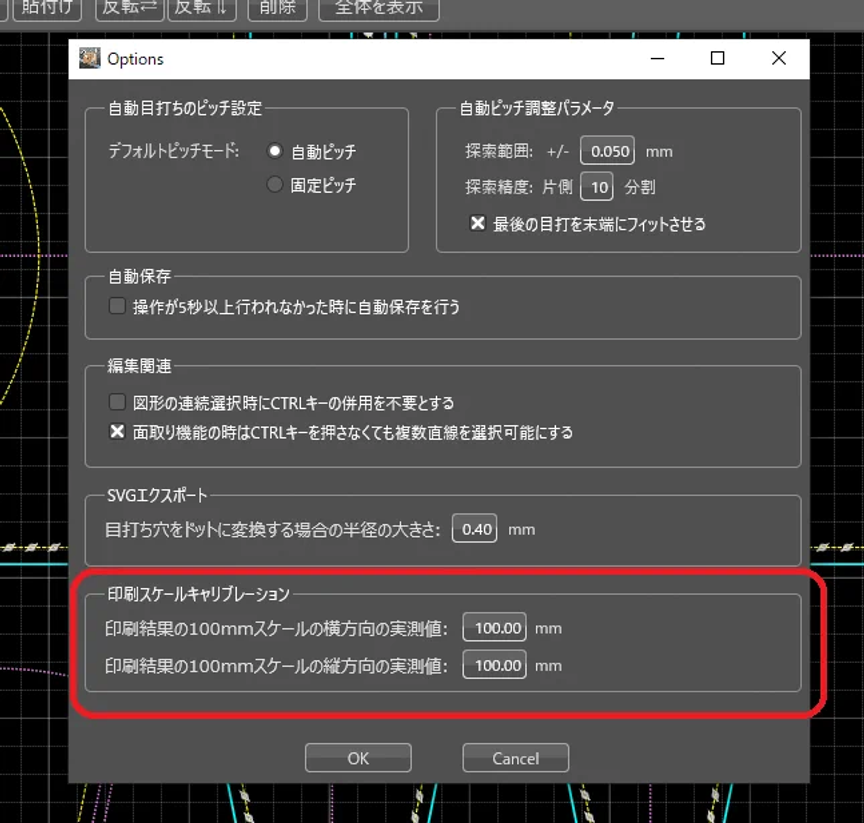The image size is (864, 823).
Task: Select the 固定ピッチ radio button
Action: [274, 184]
